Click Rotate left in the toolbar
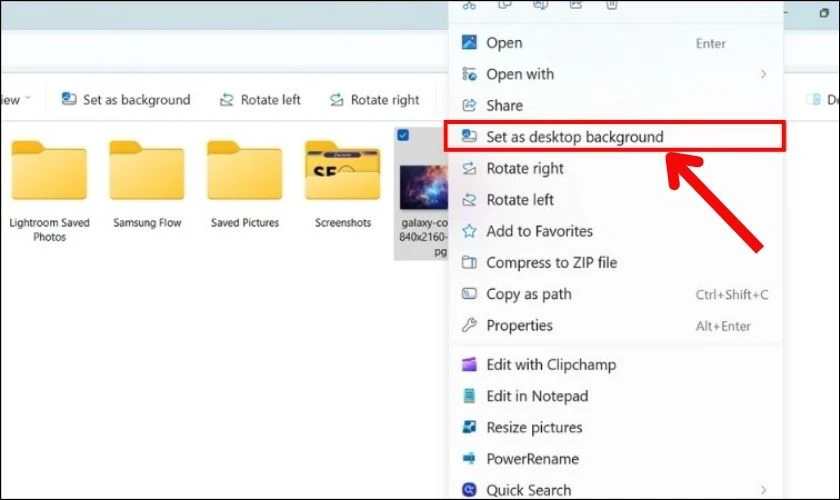Image resolution: width=840 pixels, height=500 pixels. coord(259,100)
